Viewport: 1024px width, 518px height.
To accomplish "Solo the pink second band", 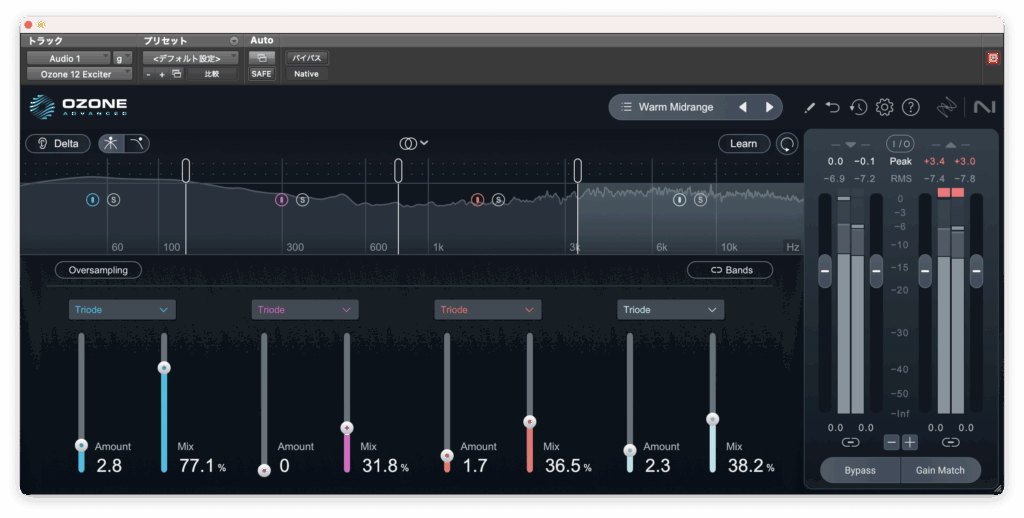I will [x=302, y=200].
